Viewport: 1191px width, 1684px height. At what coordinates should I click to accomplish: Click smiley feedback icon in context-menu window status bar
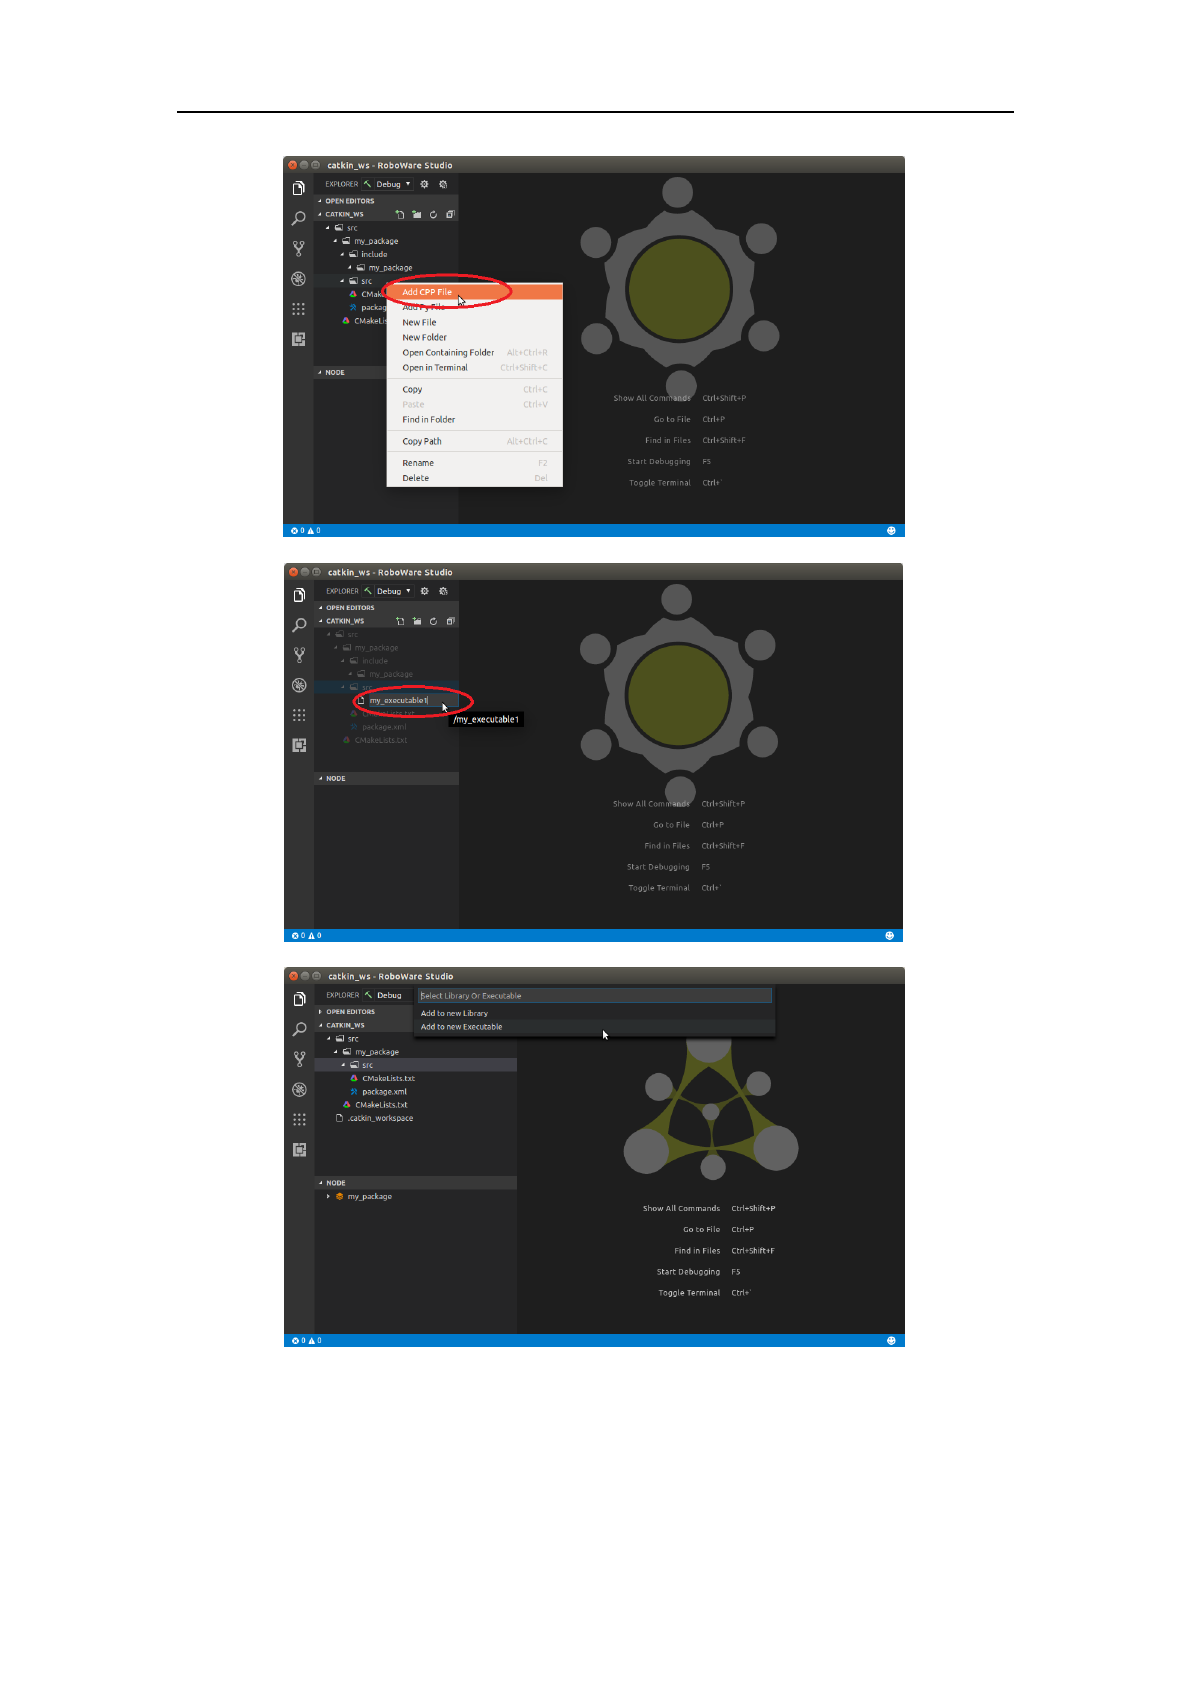coord(891,531)
